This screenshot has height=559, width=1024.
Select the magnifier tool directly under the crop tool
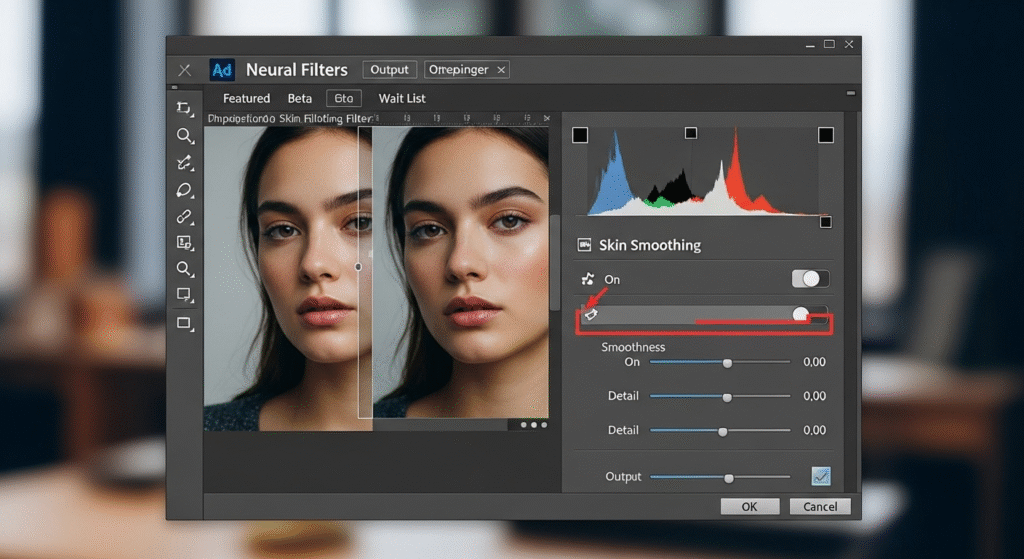pos(185,135)
